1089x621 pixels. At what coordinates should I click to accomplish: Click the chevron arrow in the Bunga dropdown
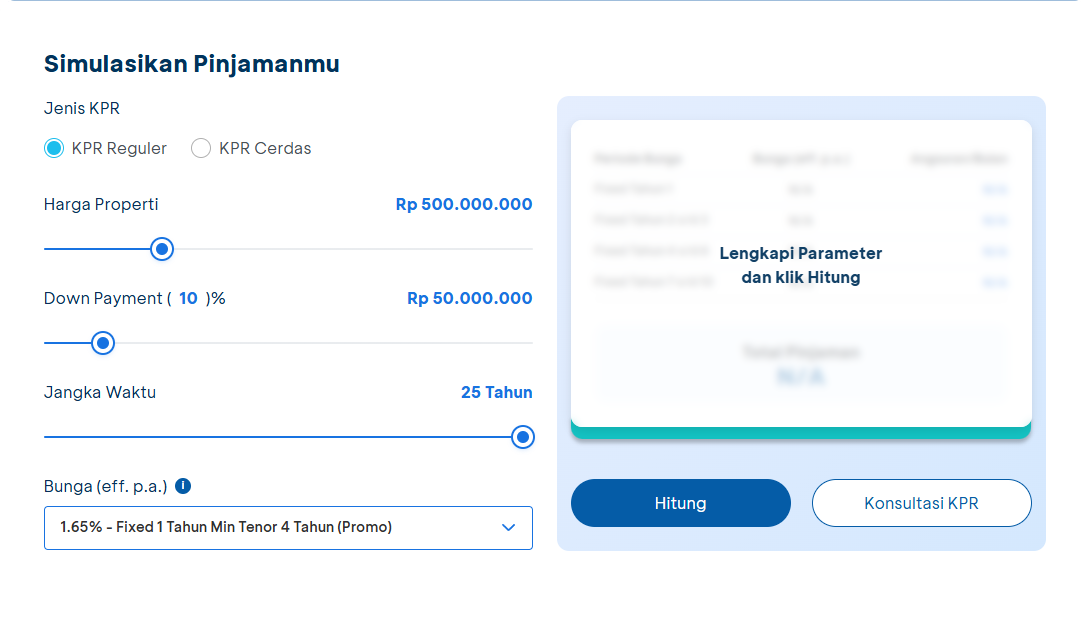(508, 527)
